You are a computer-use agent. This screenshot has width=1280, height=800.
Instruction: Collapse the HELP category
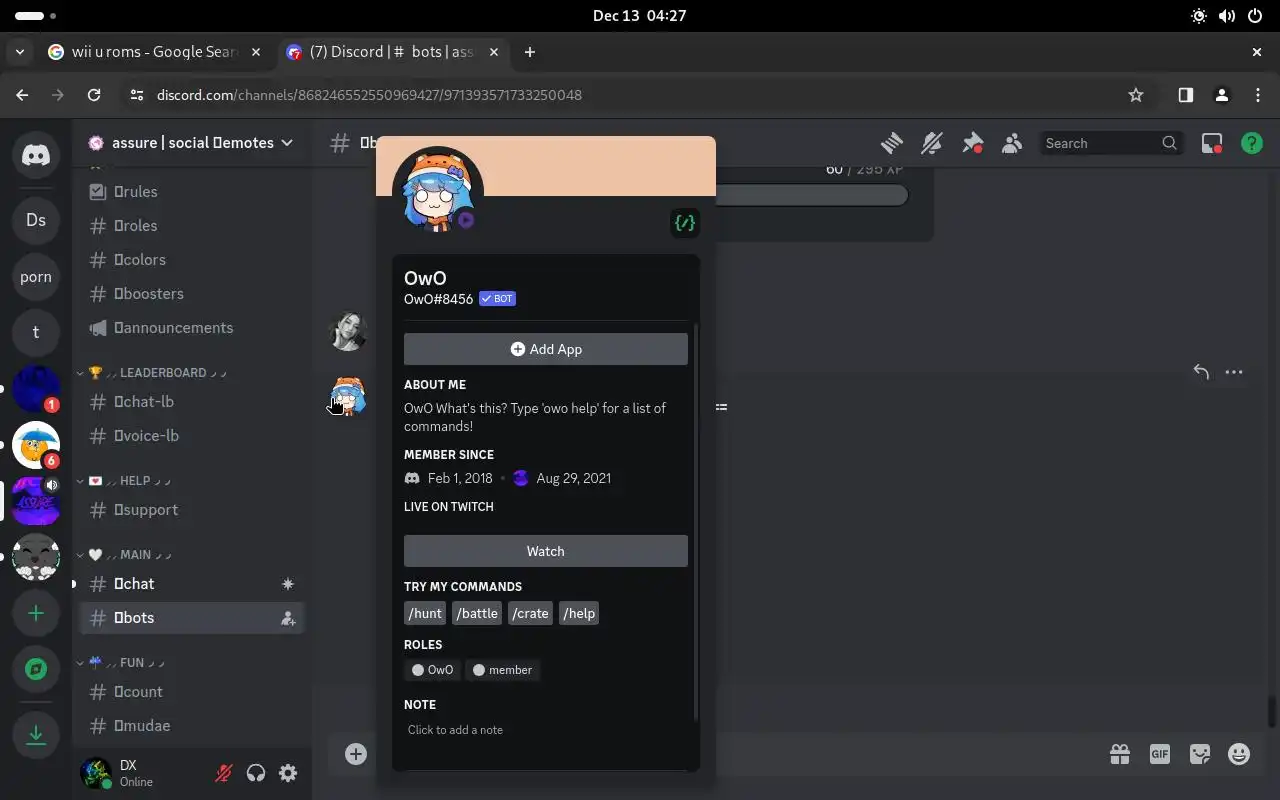[124, 481]
